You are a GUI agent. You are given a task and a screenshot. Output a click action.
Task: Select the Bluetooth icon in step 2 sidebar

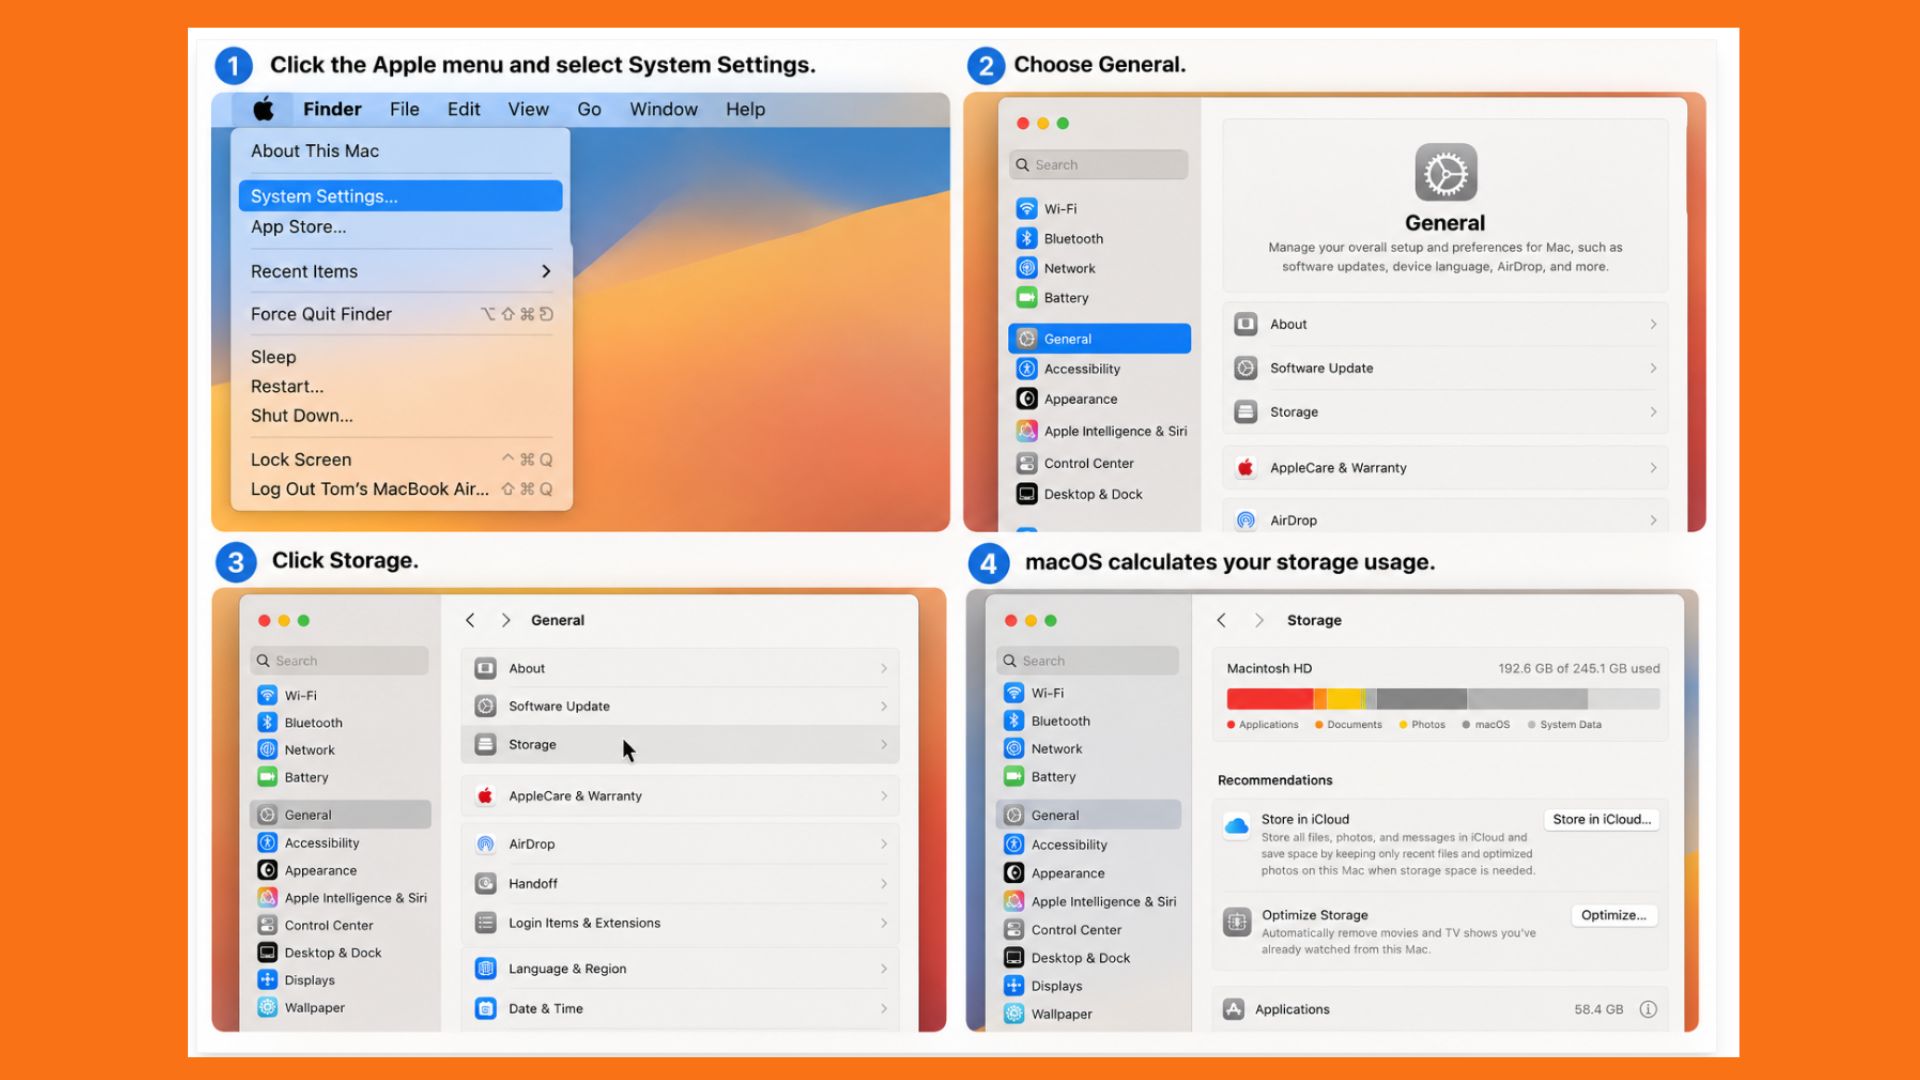coord(1026,239)
